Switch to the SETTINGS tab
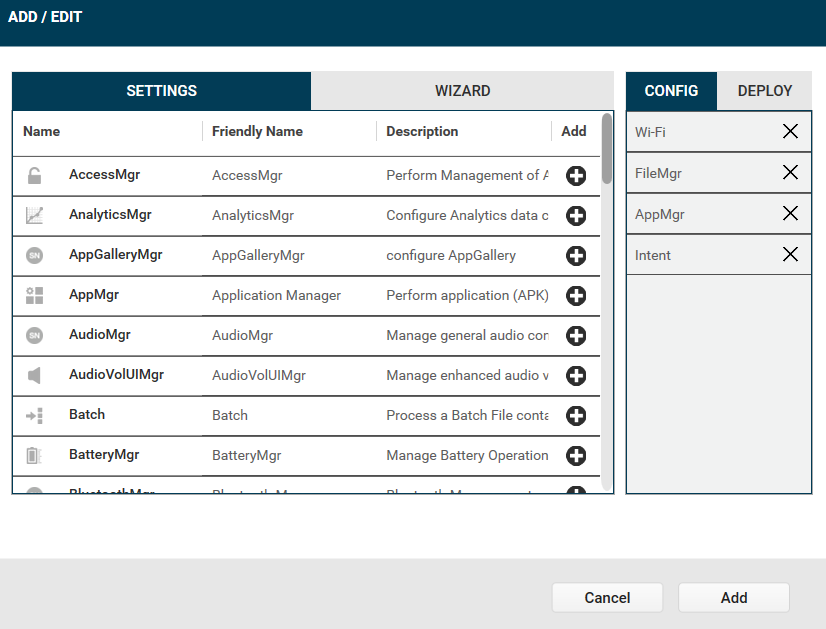This screenshot has width=826, height=629. coord(162,91)
